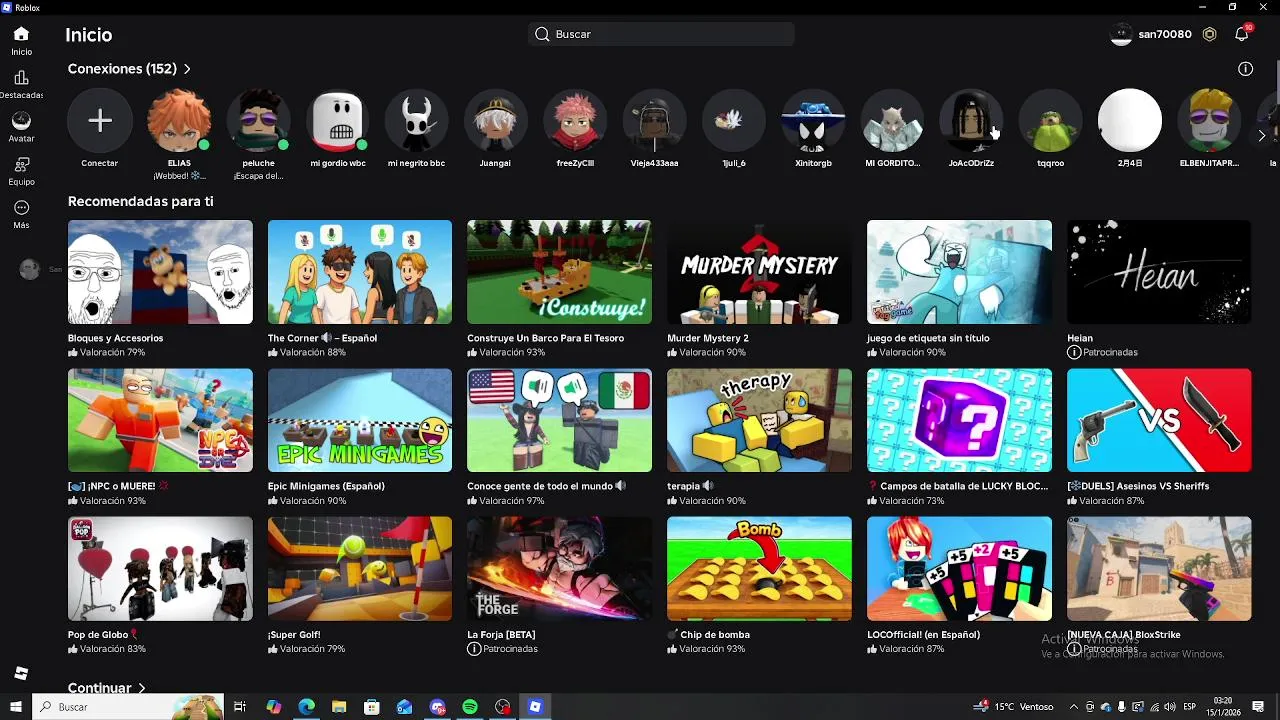Open ELIAS friend avatar
The image size is (1280, 720).
point(179,121)
